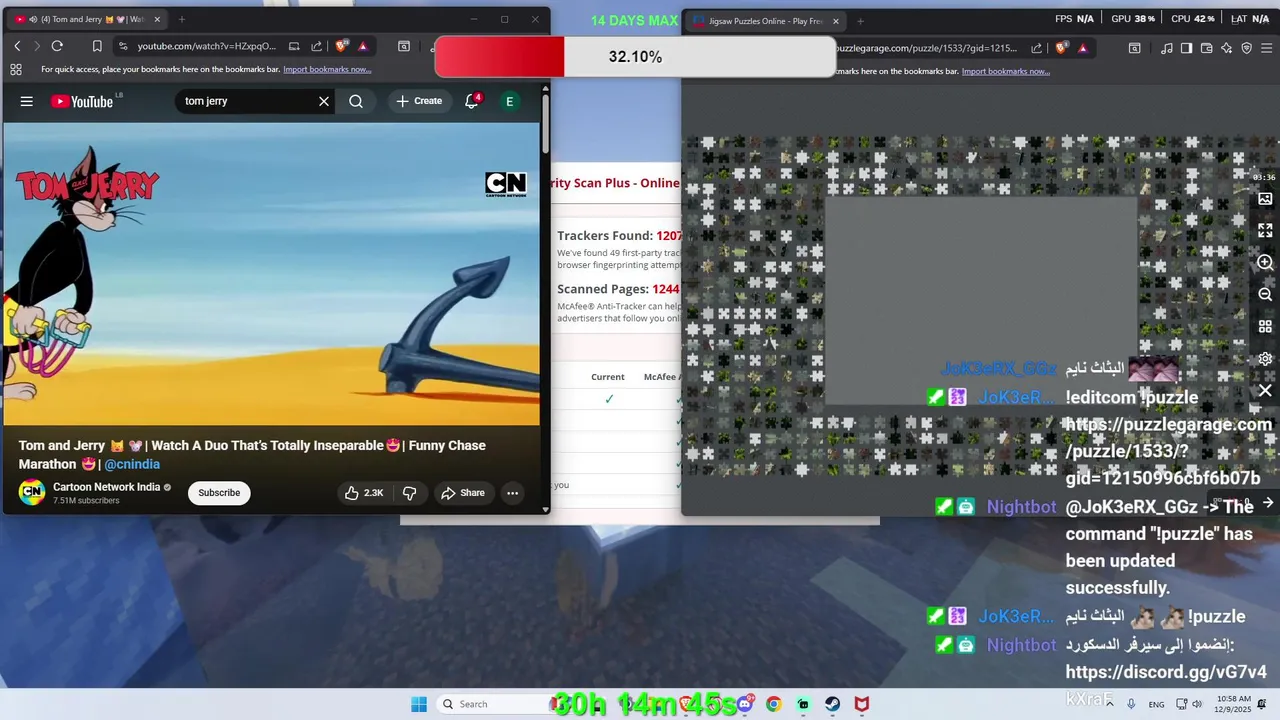This screenshot has height=720, width=1280.
Task: Open Steam from the taskbar
Action: (x=832, y=704)
